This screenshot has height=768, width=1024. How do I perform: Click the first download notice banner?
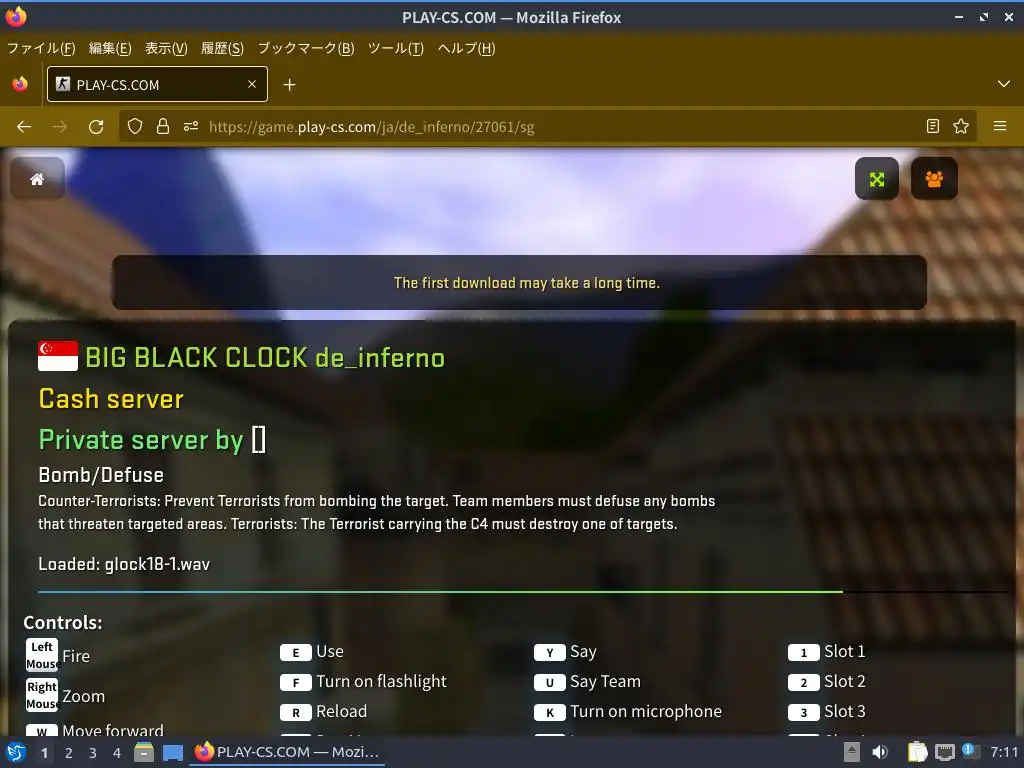click(519, 283)
